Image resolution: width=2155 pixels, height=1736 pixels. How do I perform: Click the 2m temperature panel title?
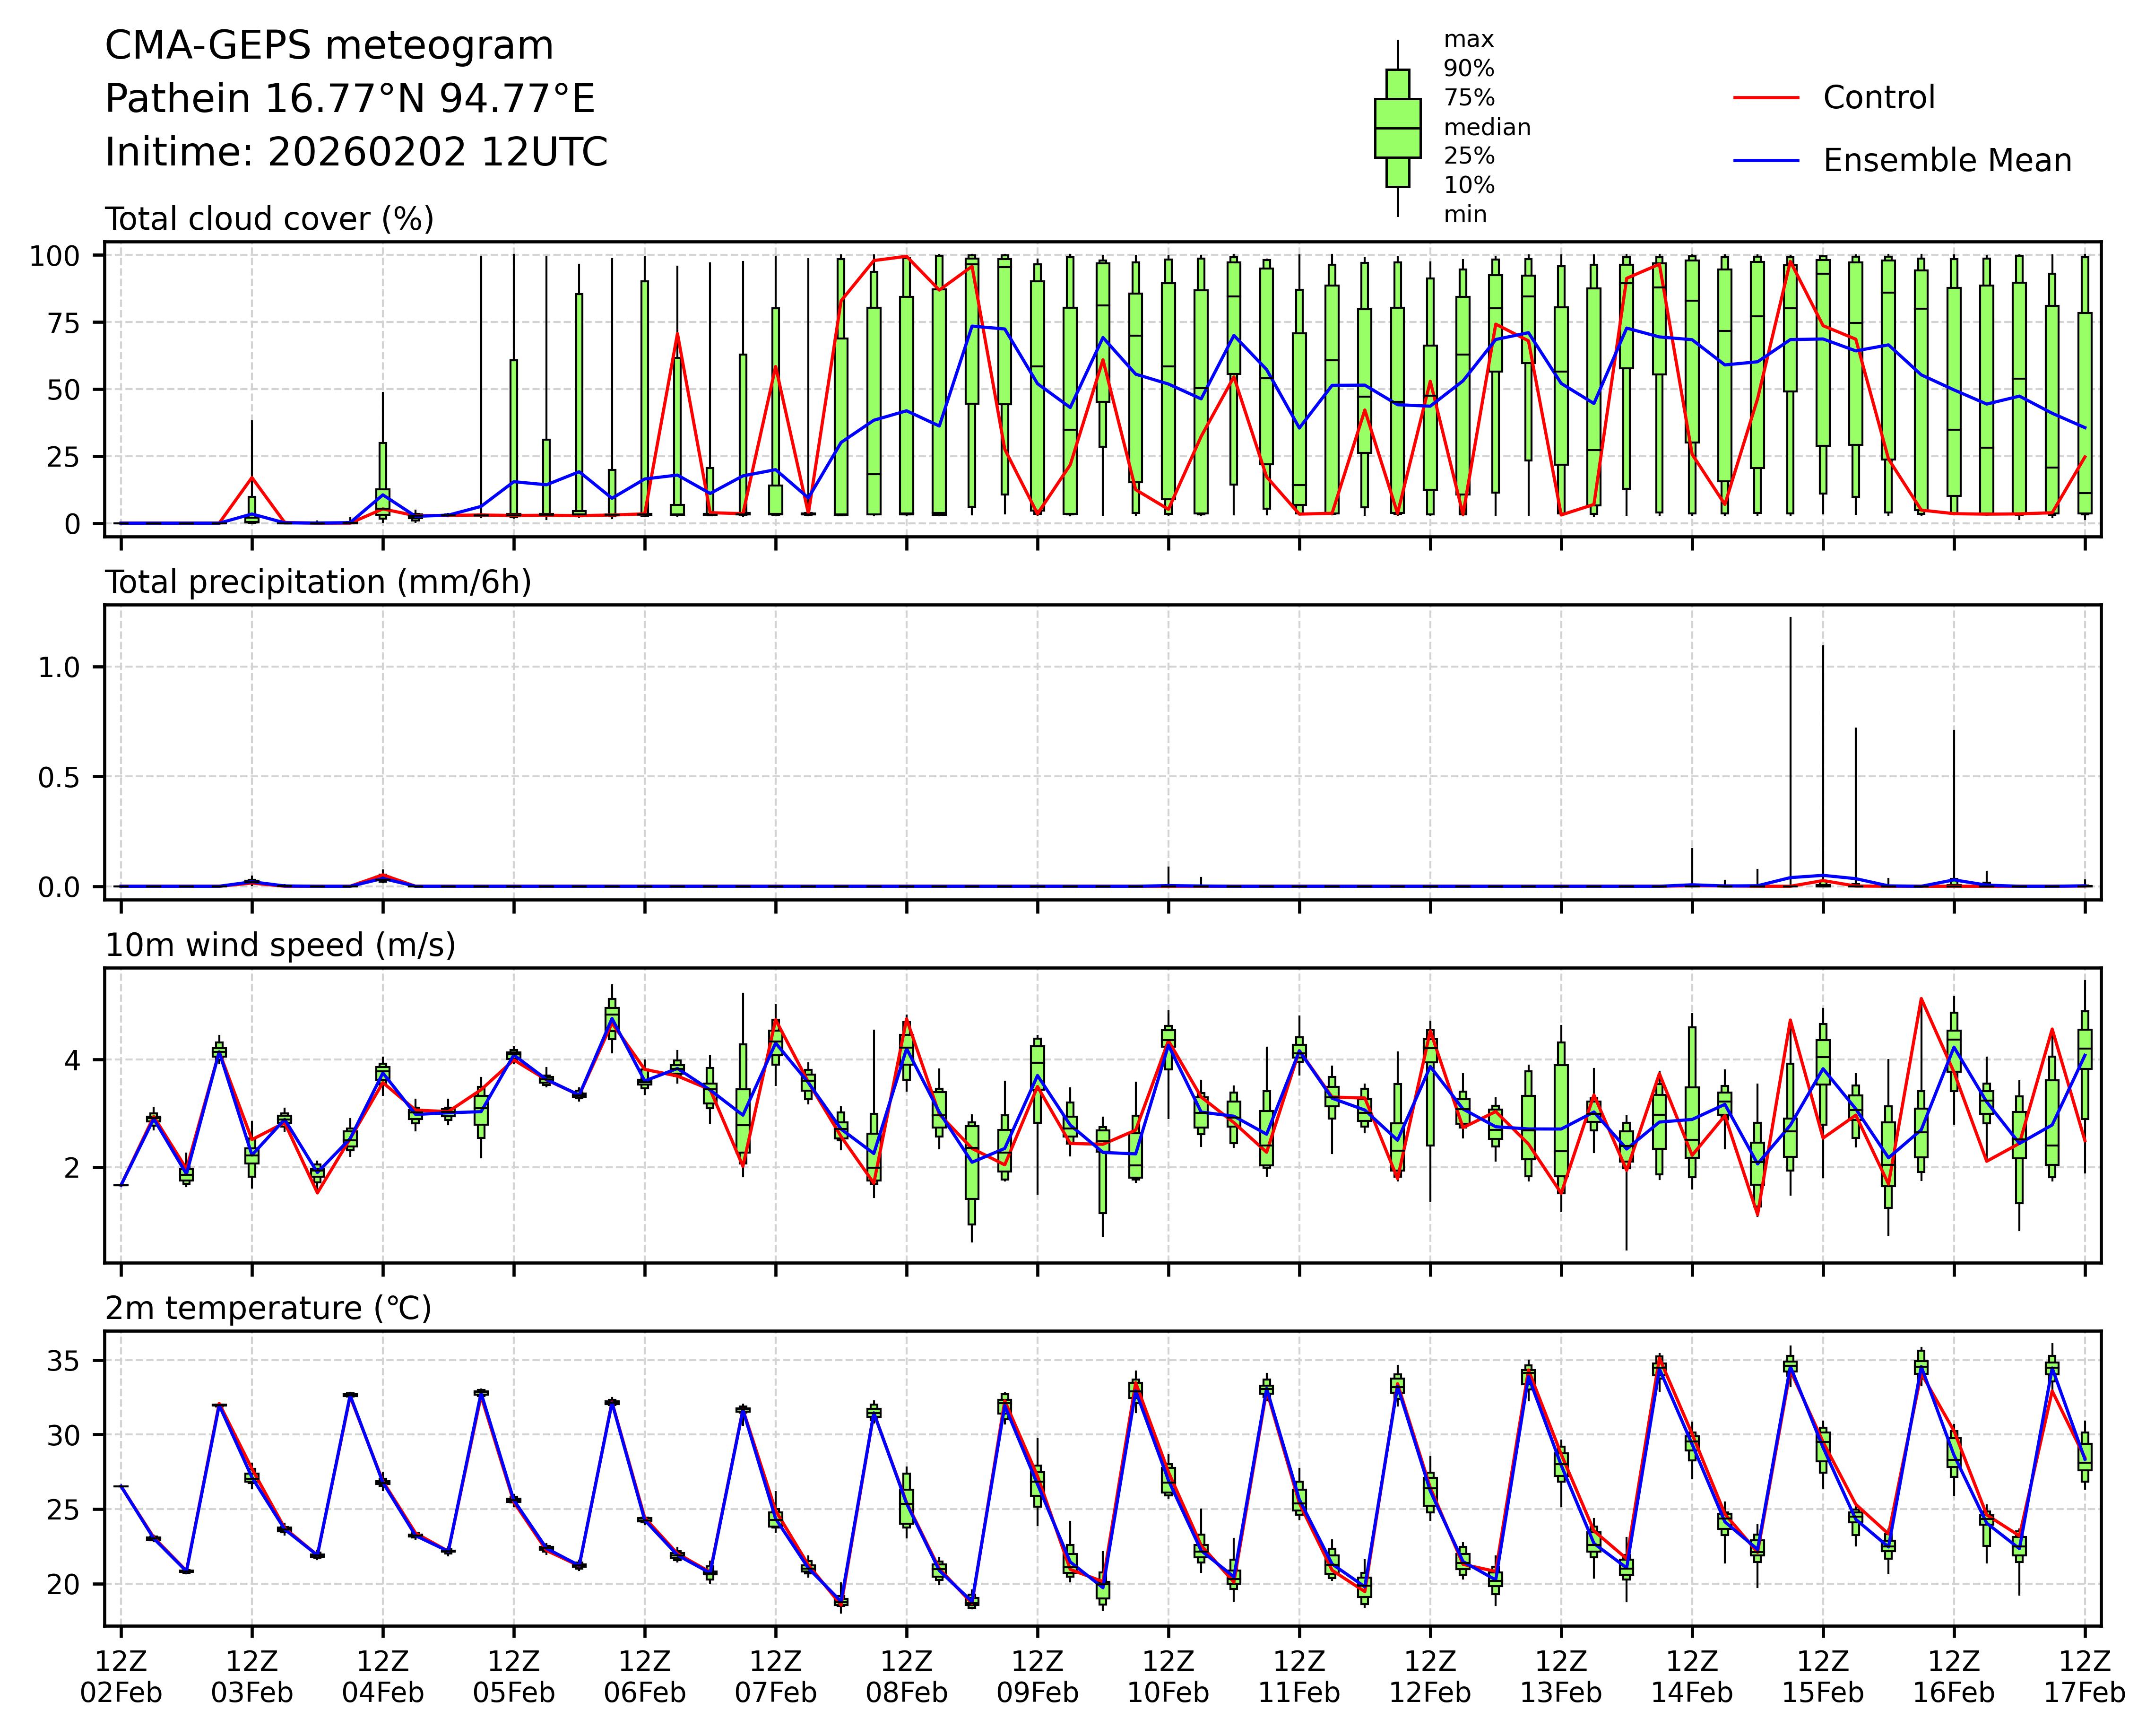268,1308
